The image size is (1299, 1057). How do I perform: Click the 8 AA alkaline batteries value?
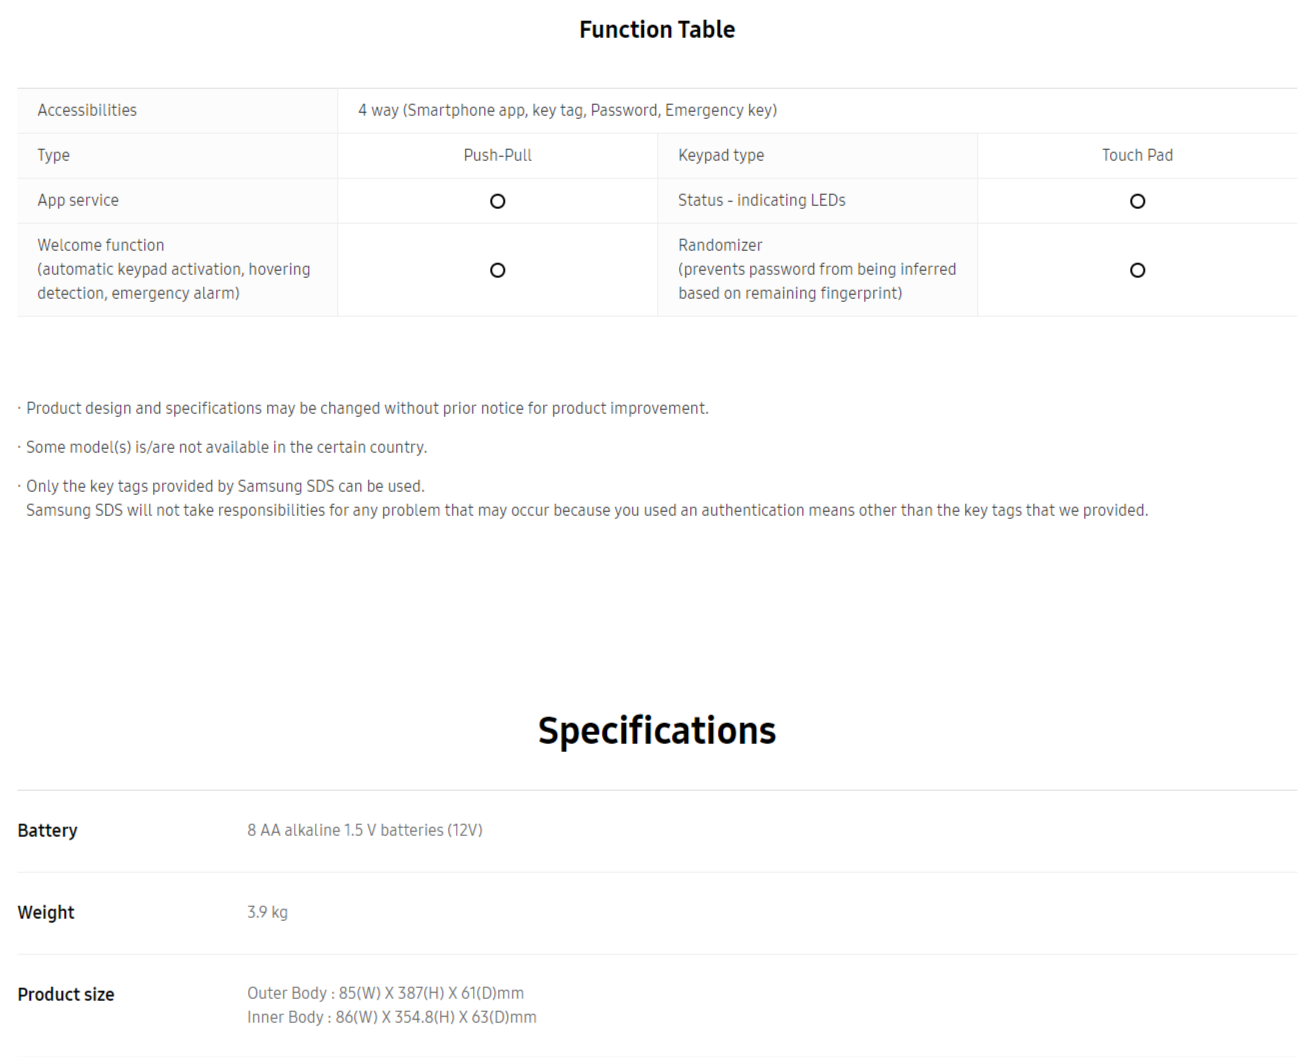(x=365, y=830)
